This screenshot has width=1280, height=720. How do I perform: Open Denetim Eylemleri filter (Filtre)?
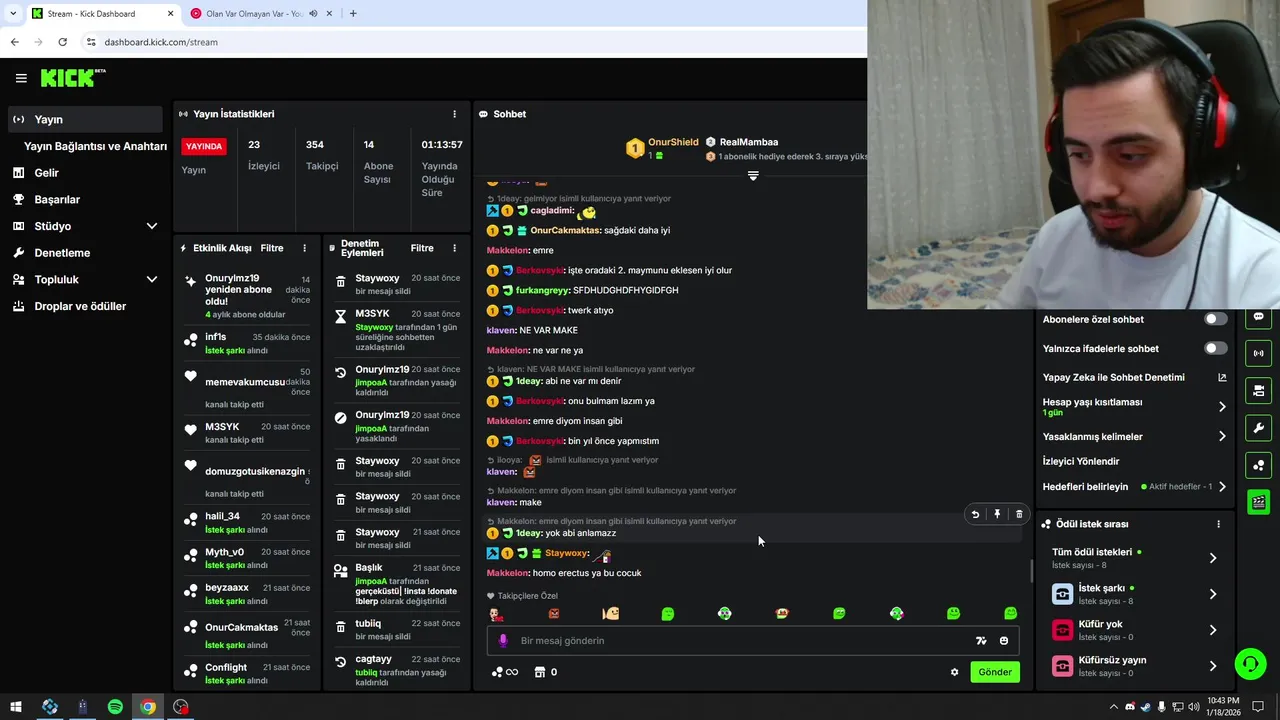[422, 248]
